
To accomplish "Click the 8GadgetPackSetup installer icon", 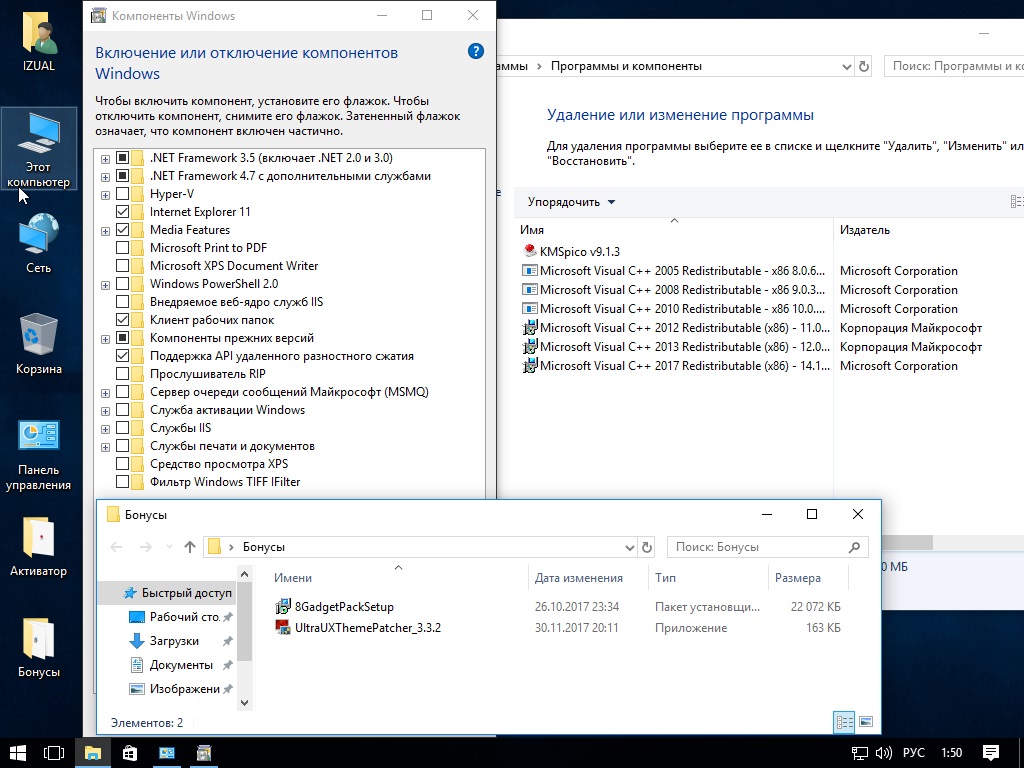I will click(x=282, y=607).
